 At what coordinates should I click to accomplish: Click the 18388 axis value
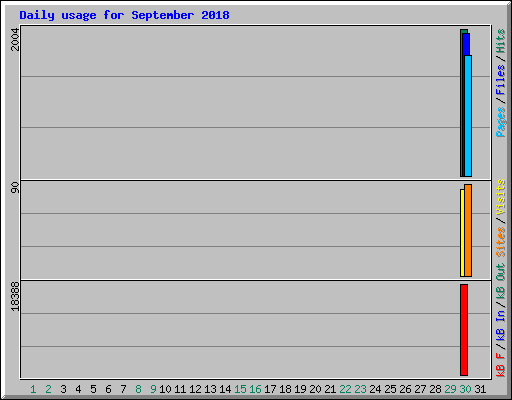click(15, 296)
